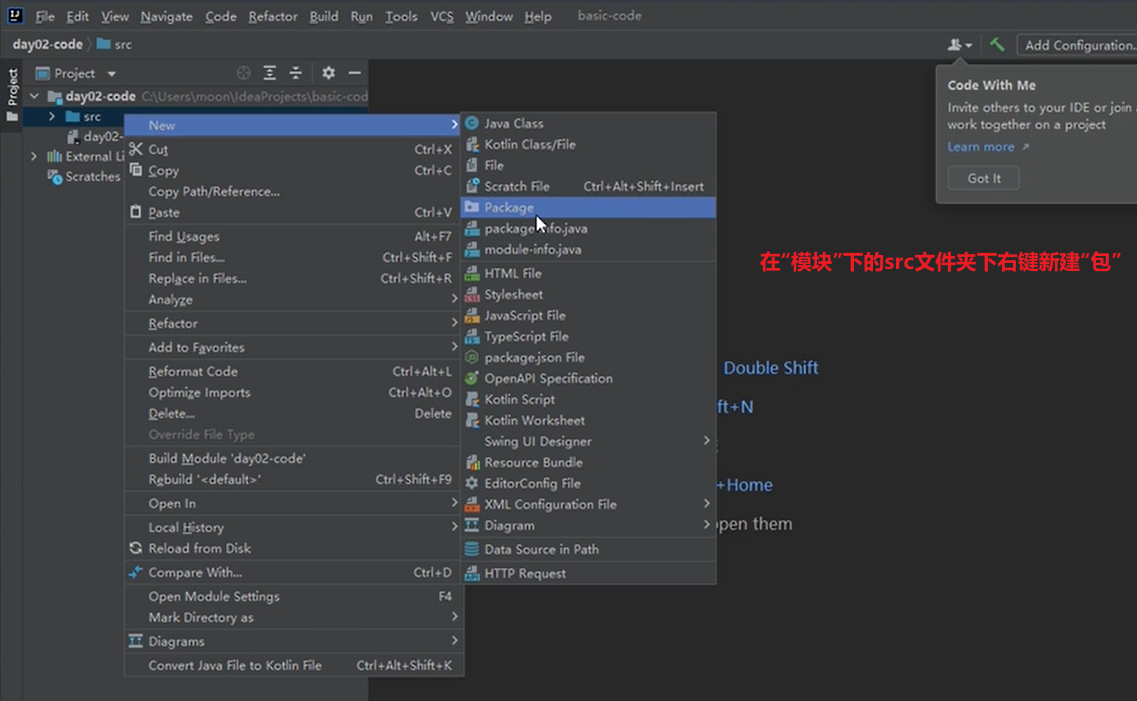
Task: Expand the src folder node
Action: pos(51,117)
